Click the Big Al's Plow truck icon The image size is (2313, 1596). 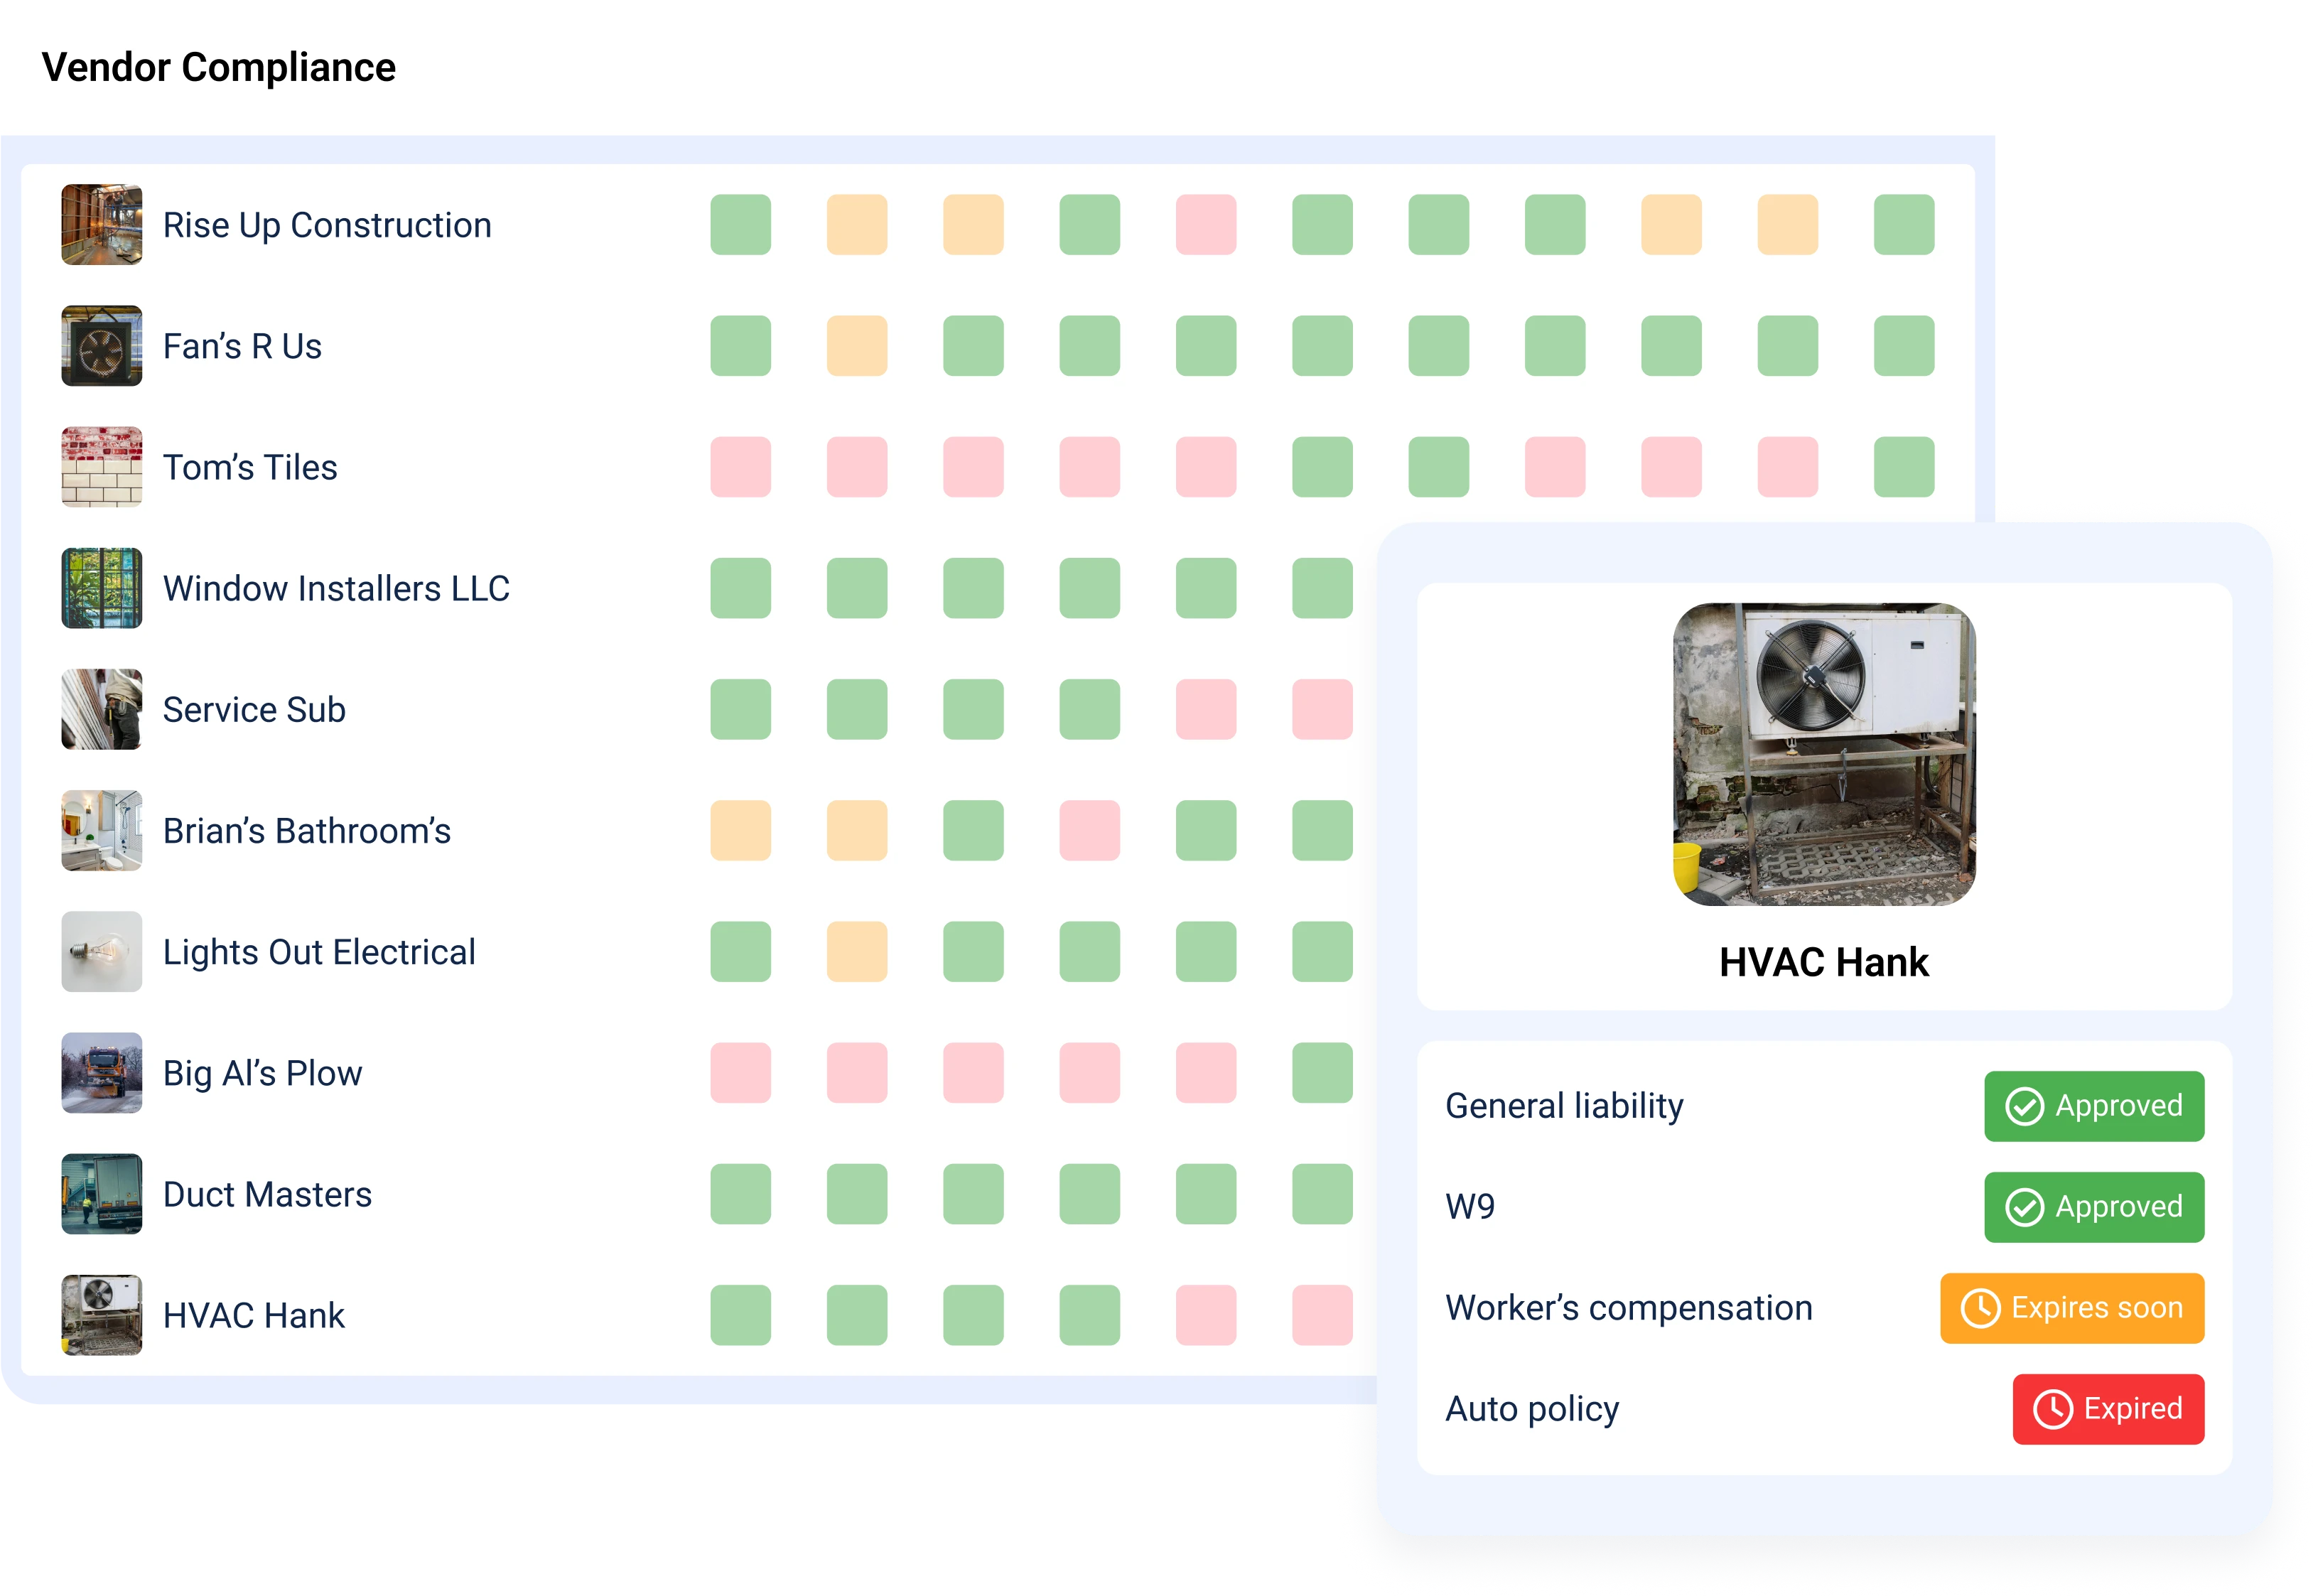[x=101, y=1073]
